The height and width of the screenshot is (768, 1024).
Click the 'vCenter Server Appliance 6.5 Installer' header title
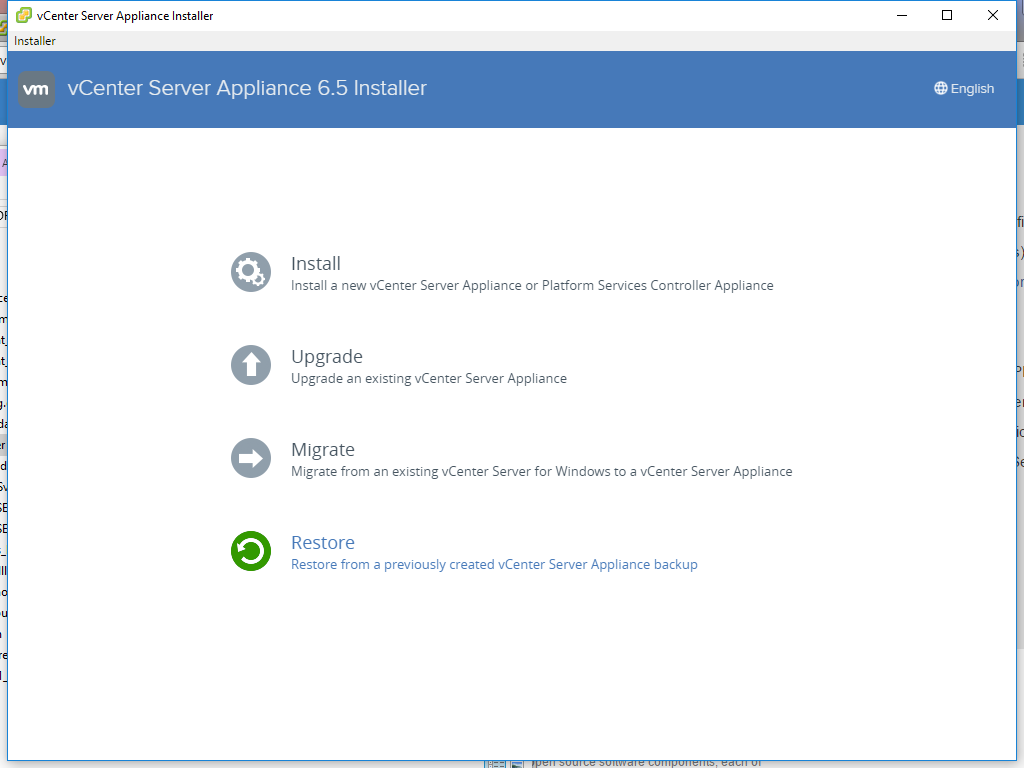pyautogui.click(x=247, y=88)
